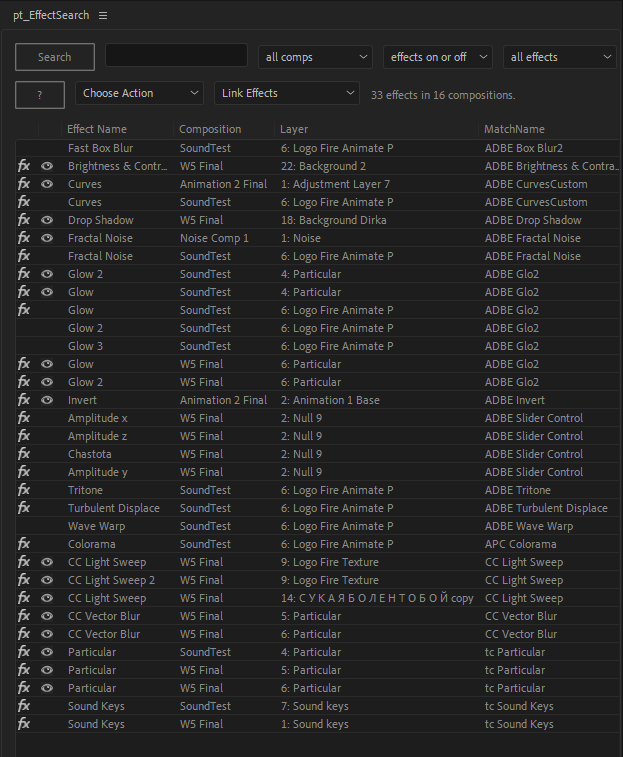Sort by the Composition column header

pyautogui.click(x=210, y=129)
